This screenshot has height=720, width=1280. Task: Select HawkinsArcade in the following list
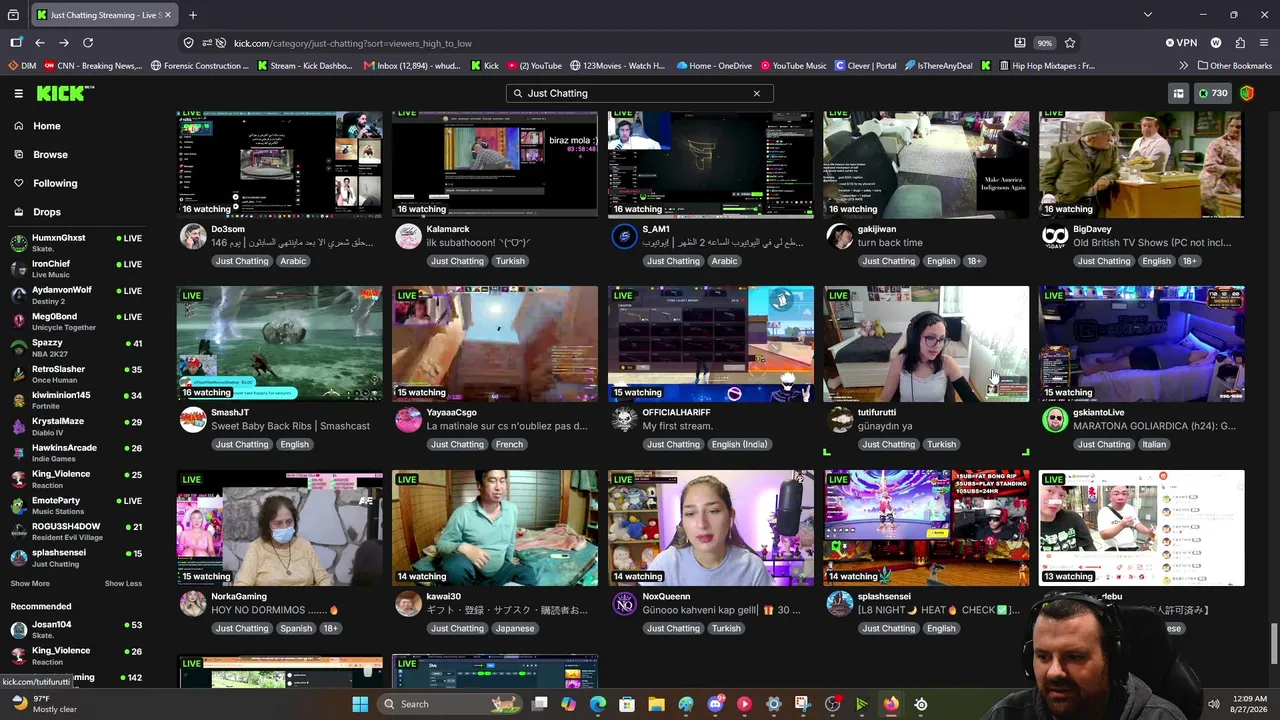[x=76, y=453]
